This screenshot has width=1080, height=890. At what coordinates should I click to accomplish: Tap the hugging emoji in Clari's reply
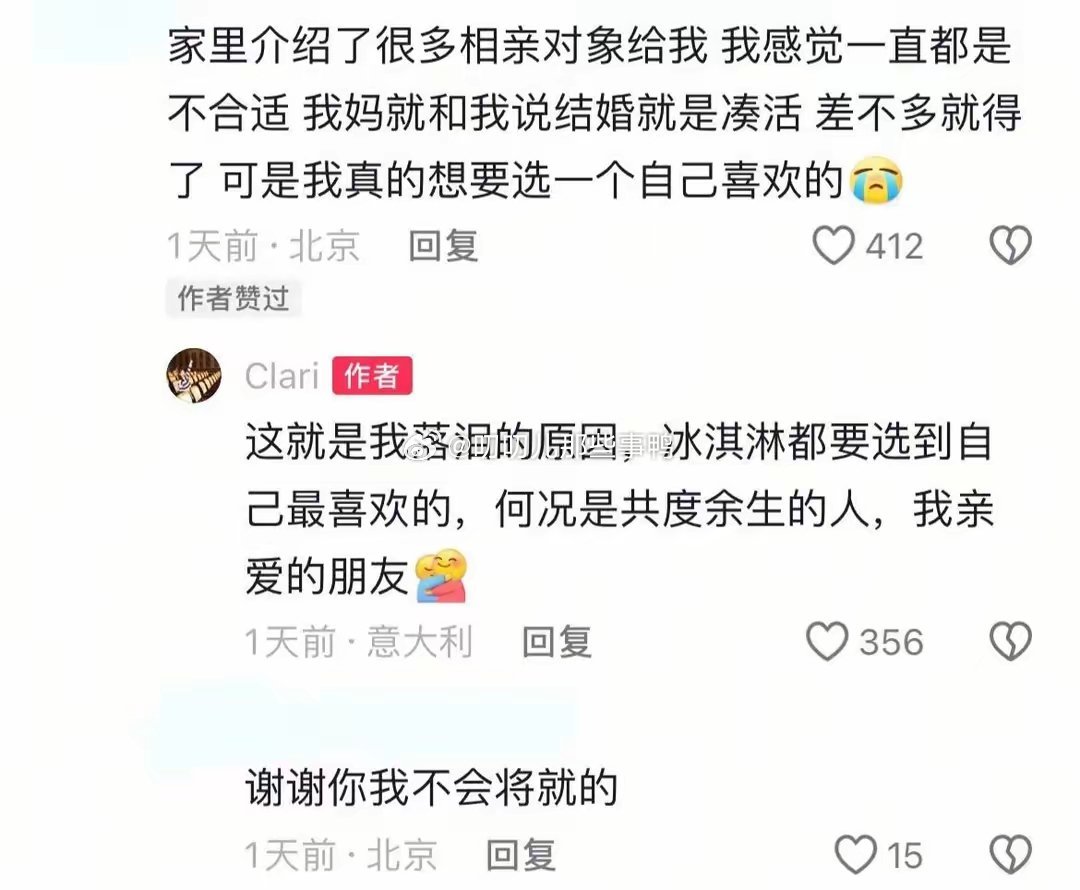pos(442,576)
